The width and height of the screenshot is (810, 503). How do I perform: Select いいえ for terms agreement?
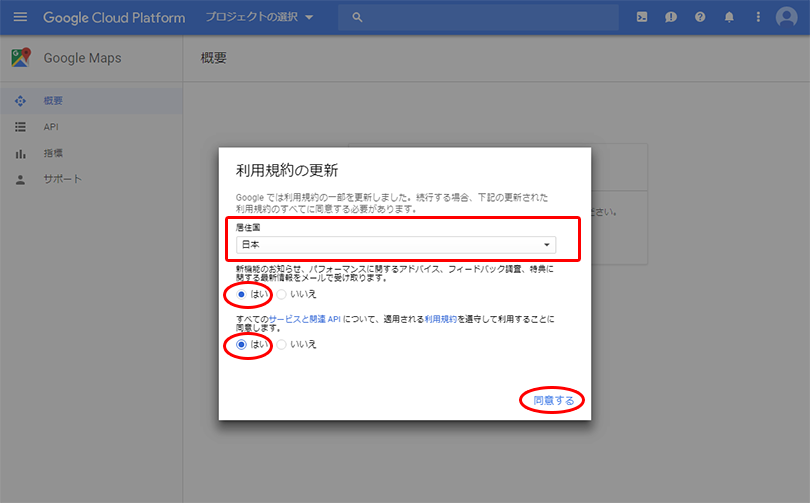tap(282, 344)
